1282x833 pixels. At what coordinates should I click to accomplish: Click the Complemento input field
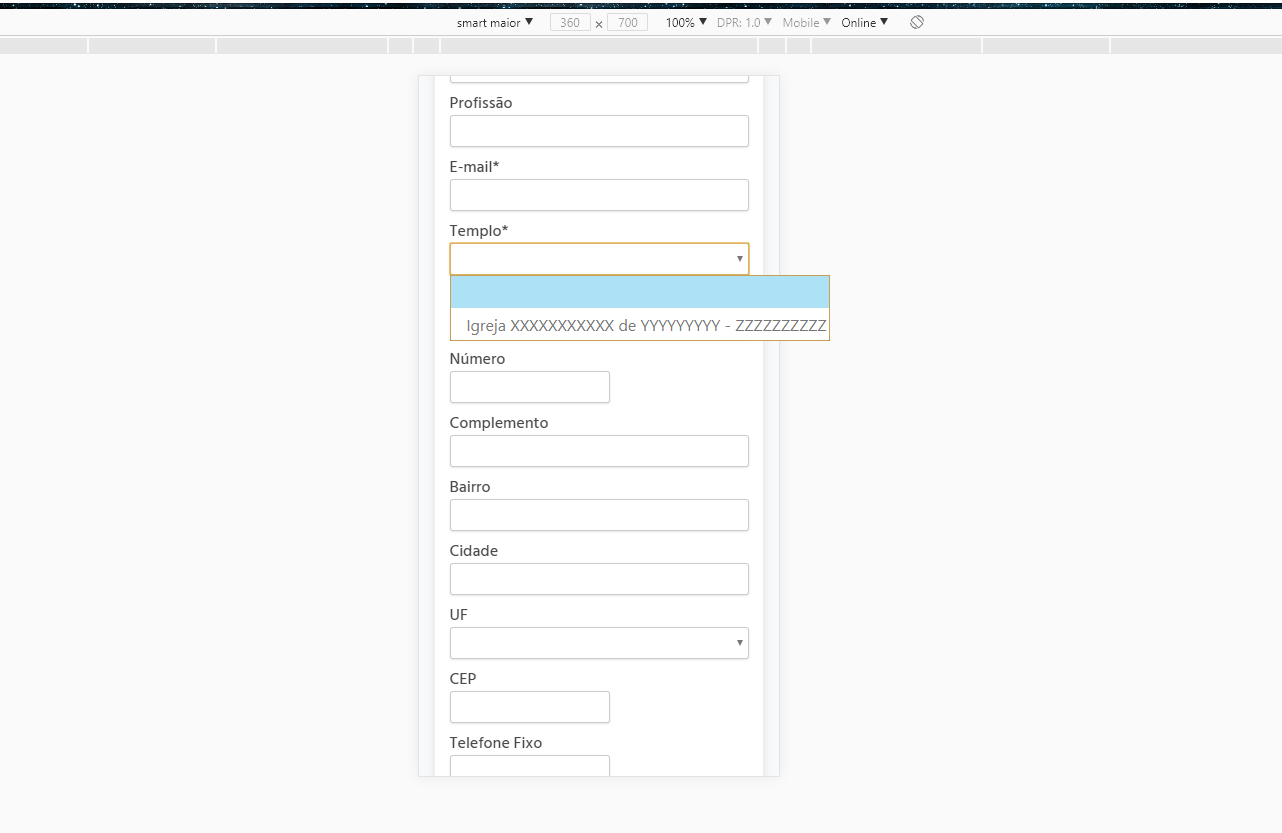[599, 451]
